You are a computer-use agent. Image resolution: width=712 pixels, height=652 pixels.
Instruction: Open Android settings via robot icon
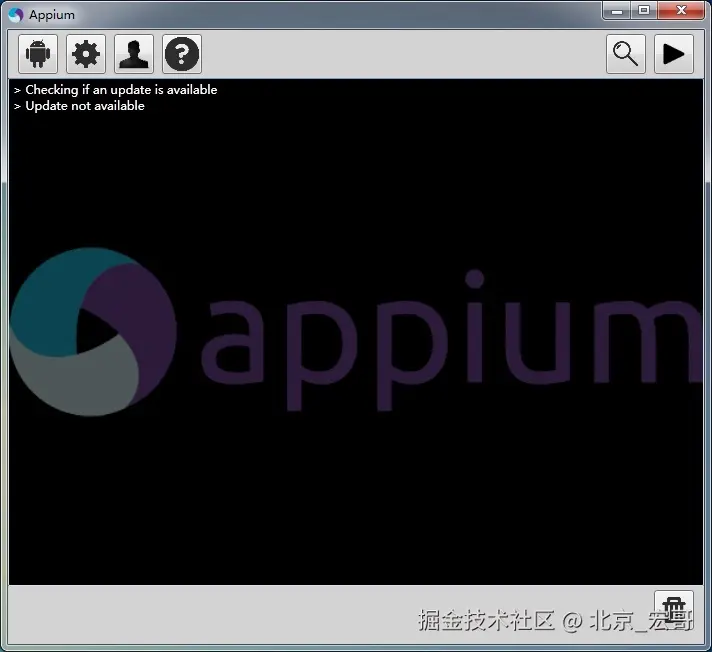38,54
